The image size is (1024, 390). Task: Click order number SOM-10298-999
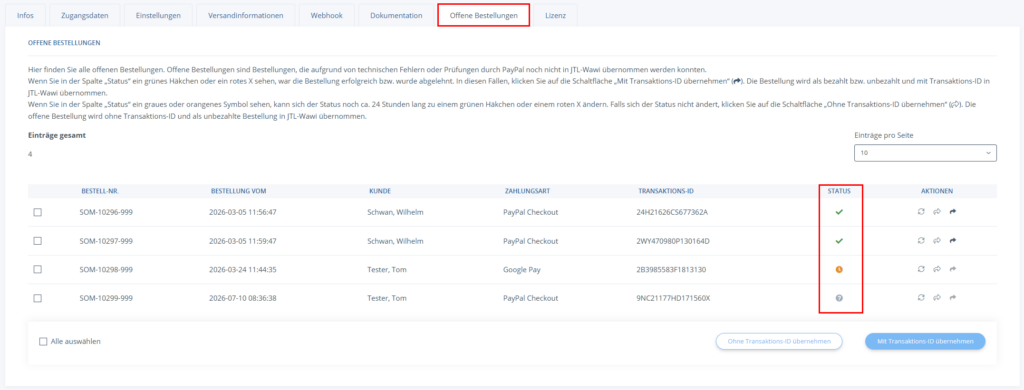pos(106,270)
